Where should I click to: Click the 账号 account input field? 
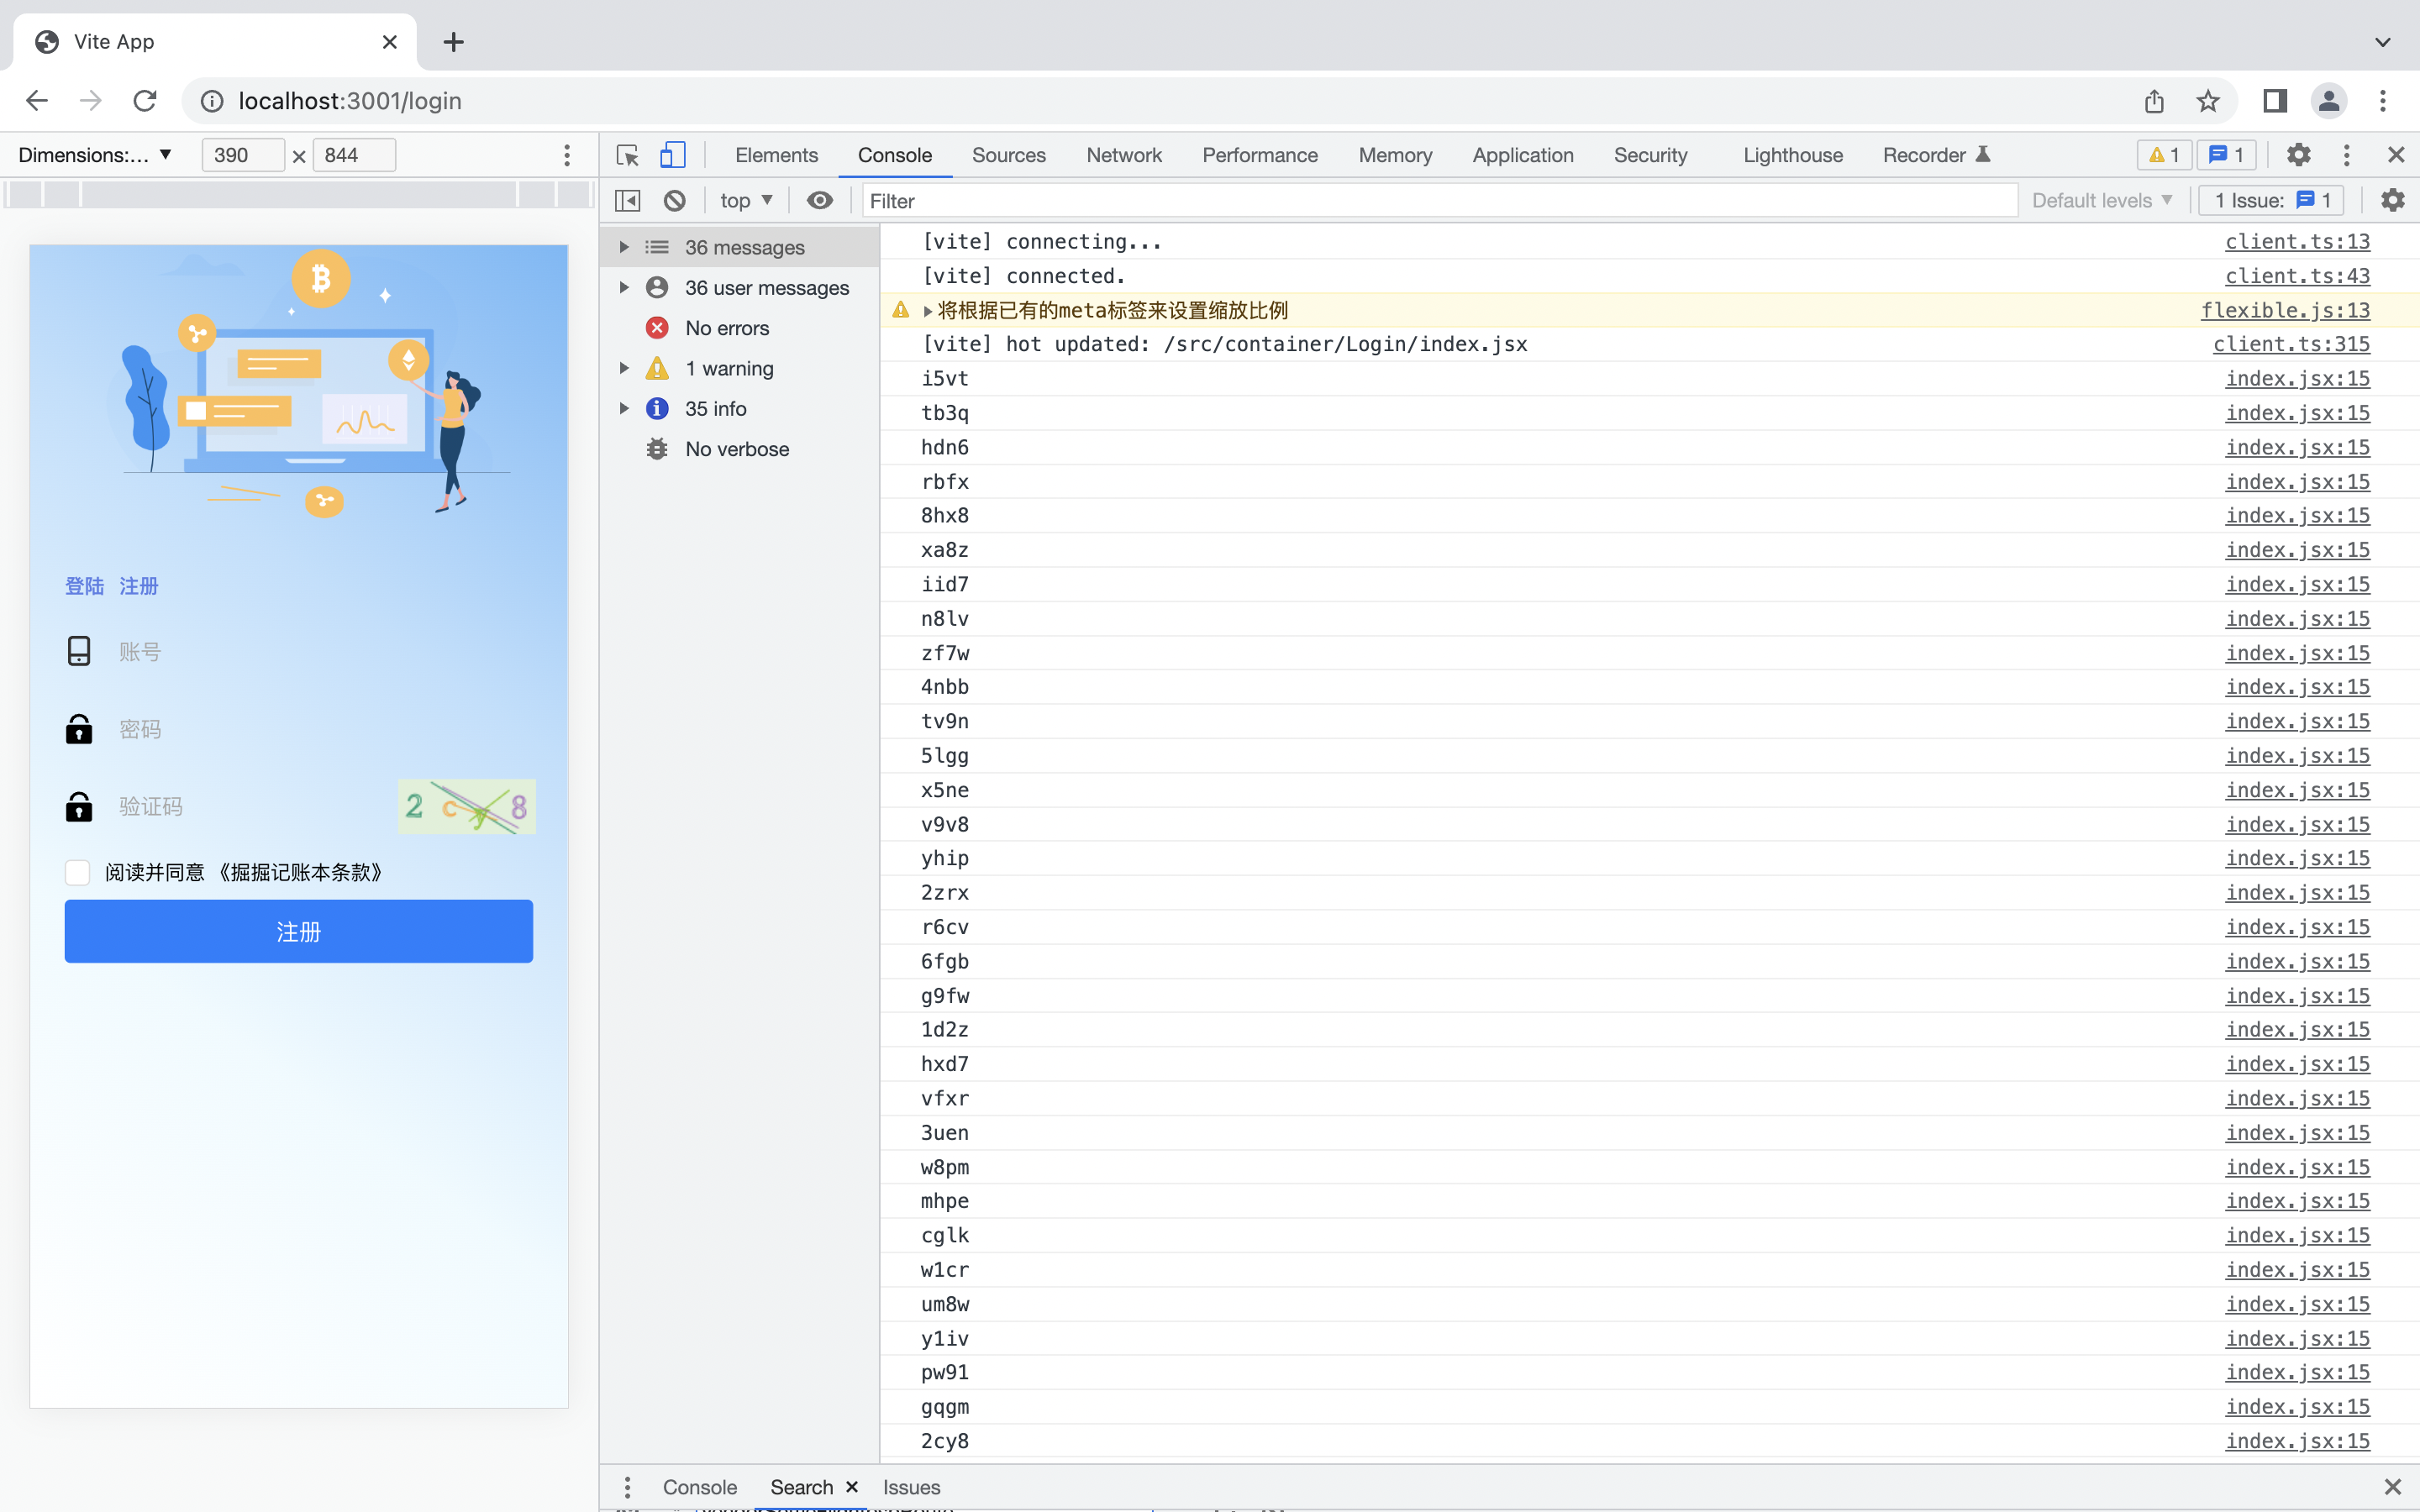coord(325,652)
